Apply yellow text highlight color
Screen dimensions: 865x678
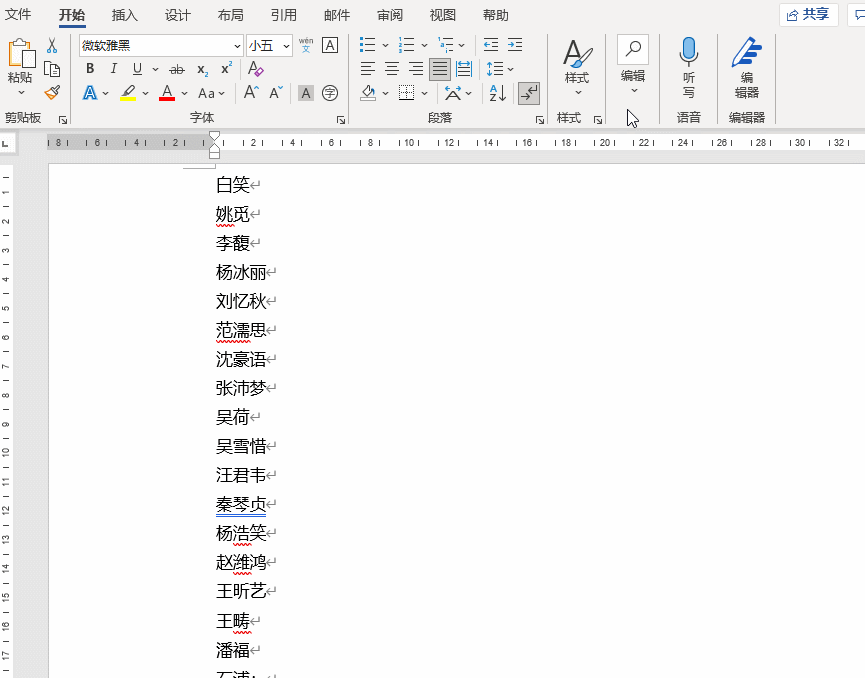coord(128,93)
